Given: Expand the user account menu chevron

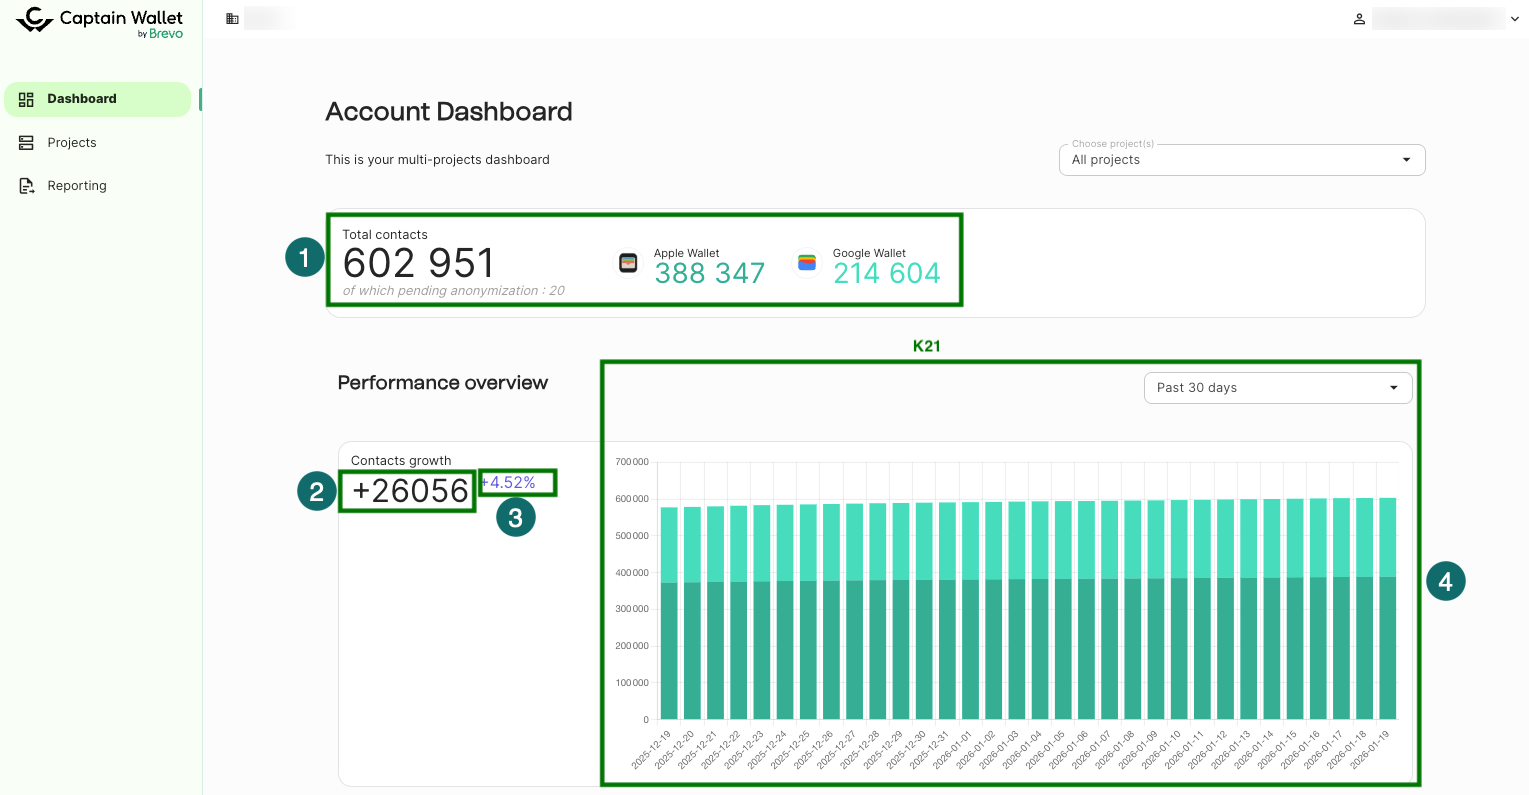Looking at the screenshot, I should [1514, 19].
